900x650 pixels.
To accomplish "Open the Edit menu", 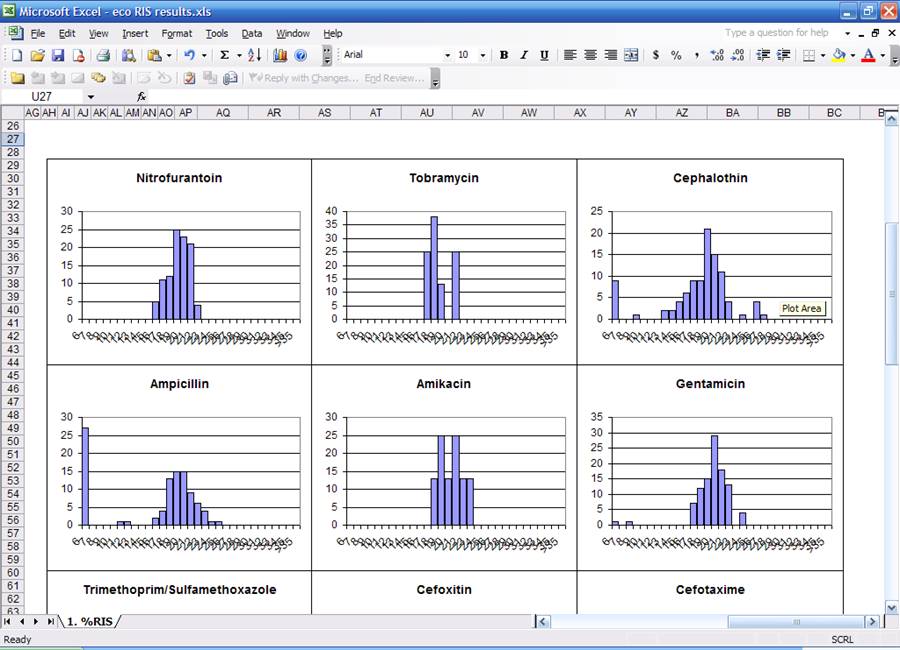I will pos(67,33).
